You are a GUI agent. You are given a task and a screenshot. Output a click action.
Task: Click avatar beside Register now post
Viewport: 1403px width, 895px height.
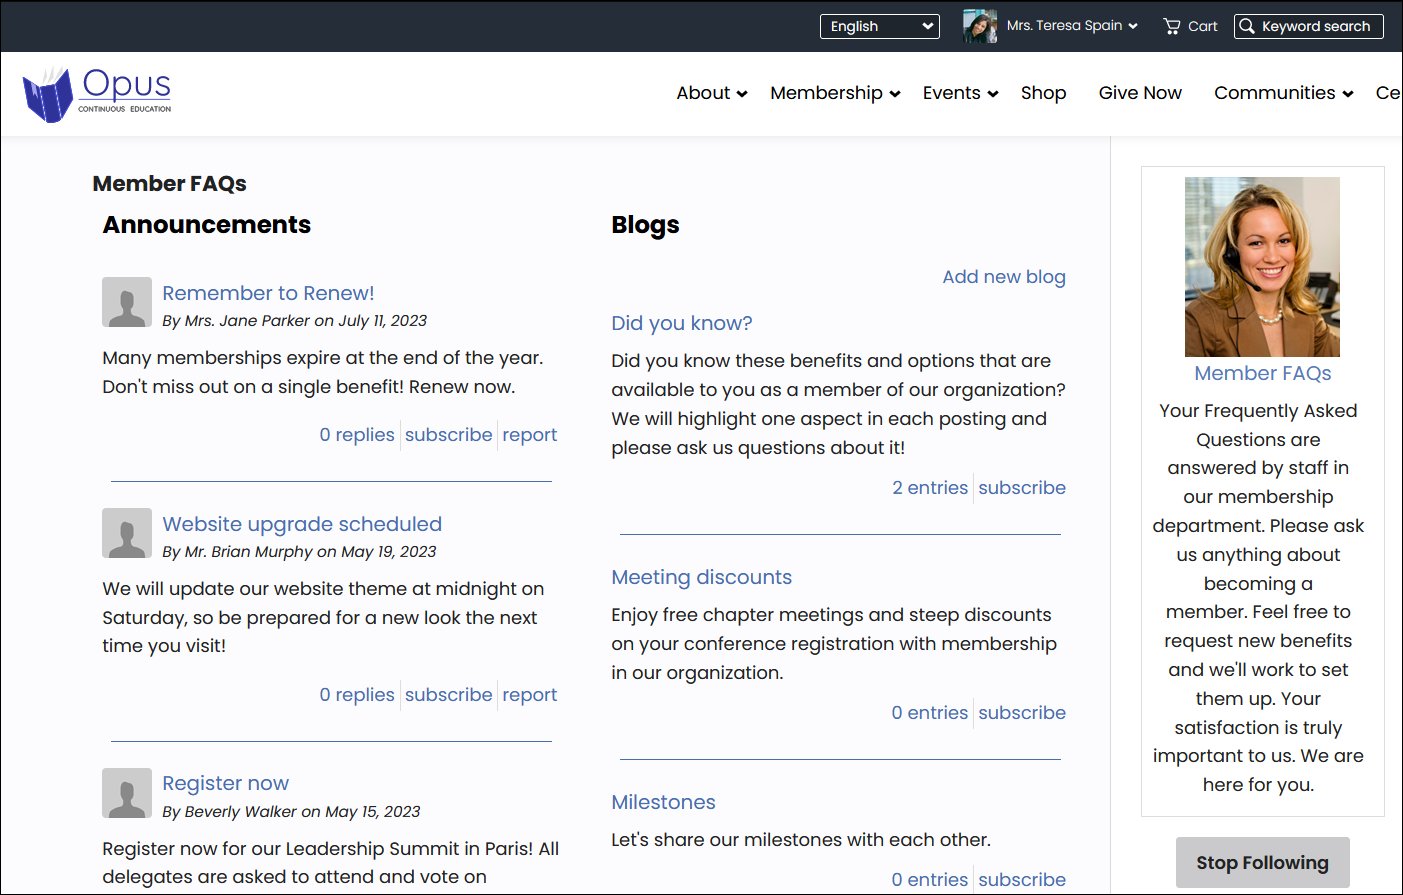point(127,793)
